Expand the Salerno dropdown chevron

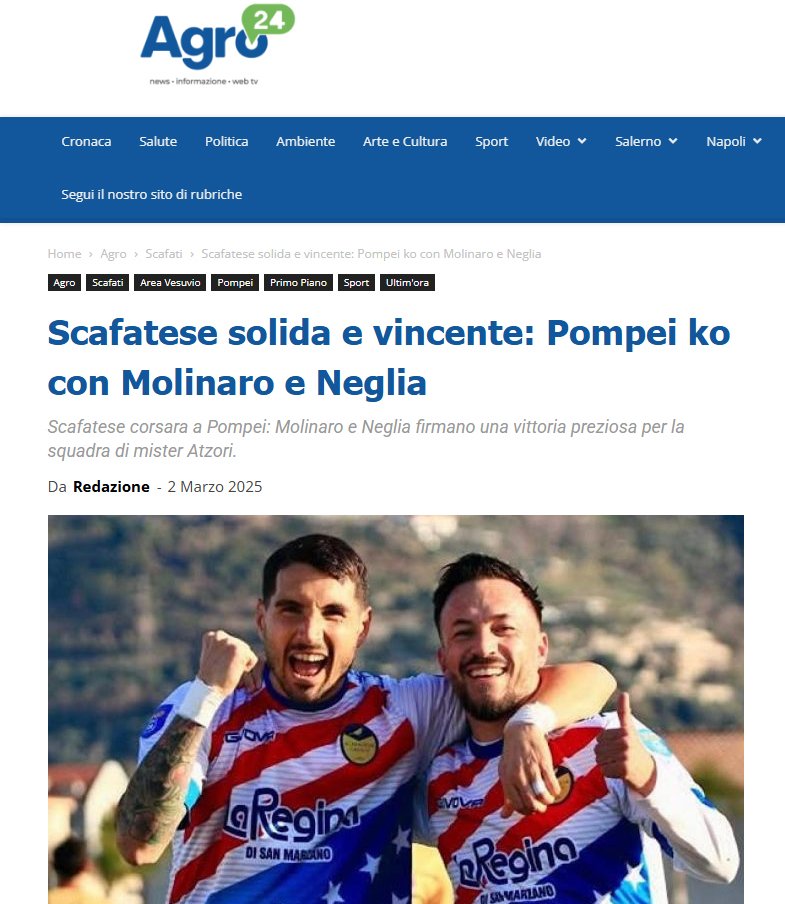pos(673,141)
